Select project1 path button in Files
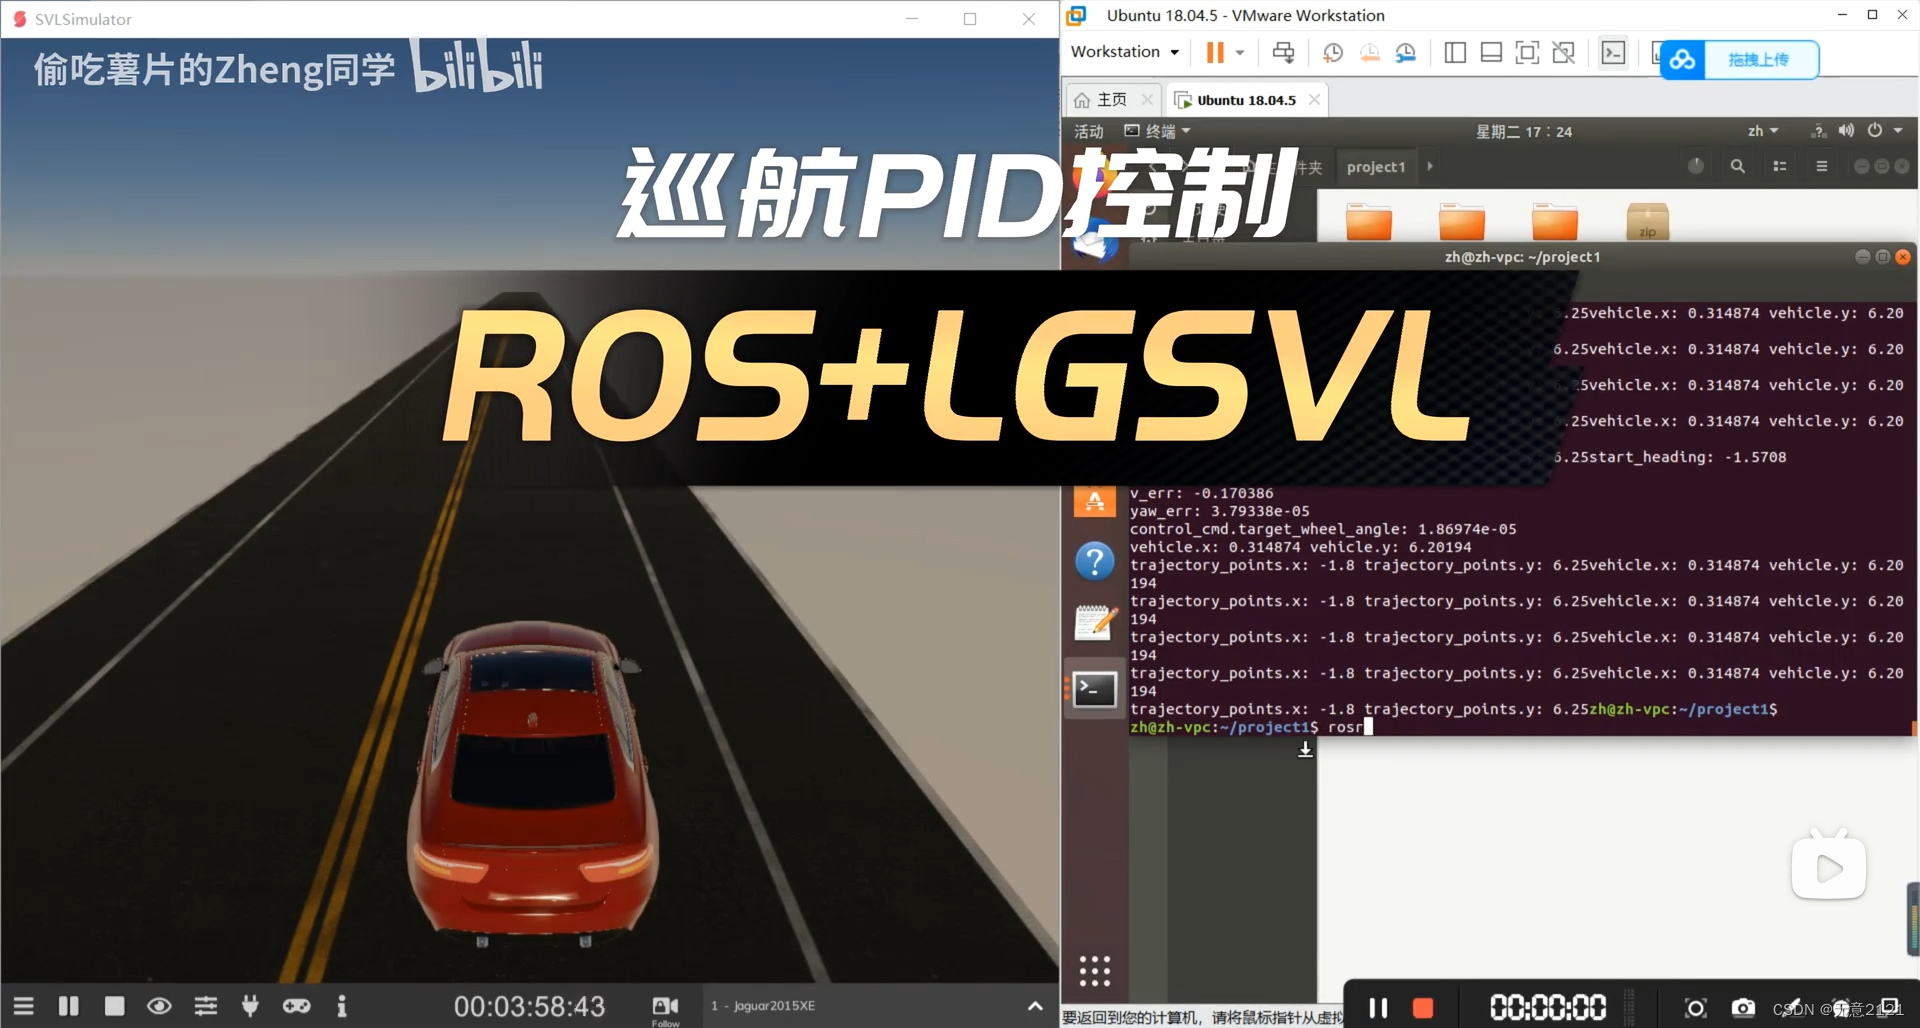 (x=1376, y=167)
